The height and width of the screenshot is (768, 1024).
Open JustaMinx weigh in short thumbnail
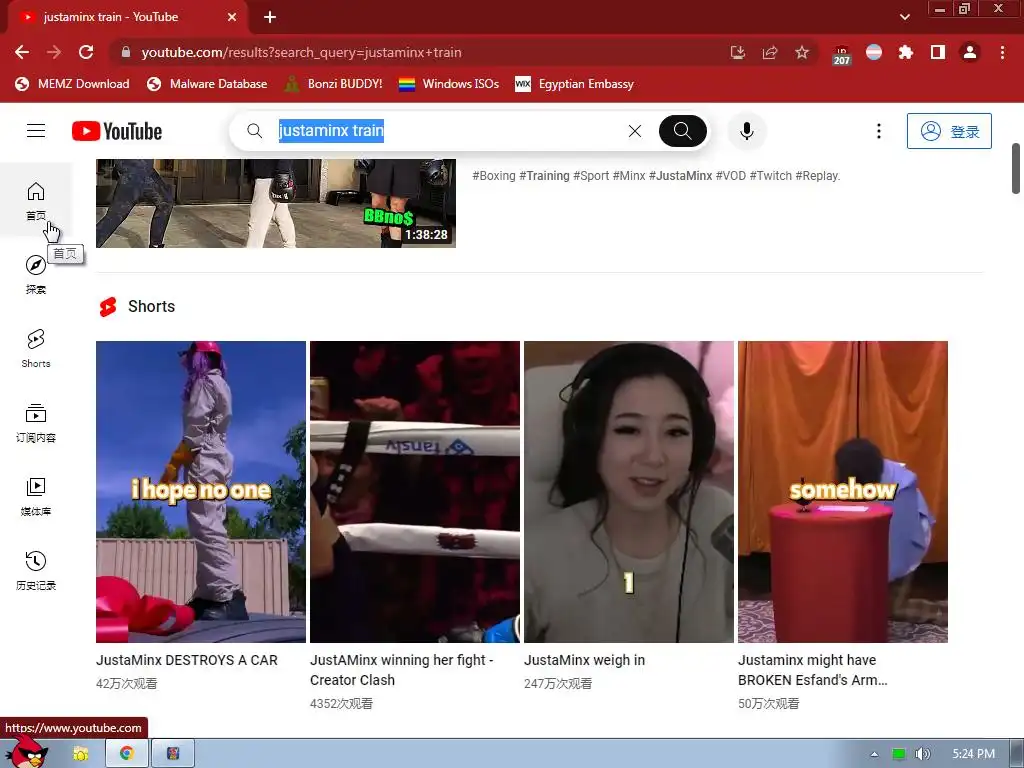pos(629,492)
